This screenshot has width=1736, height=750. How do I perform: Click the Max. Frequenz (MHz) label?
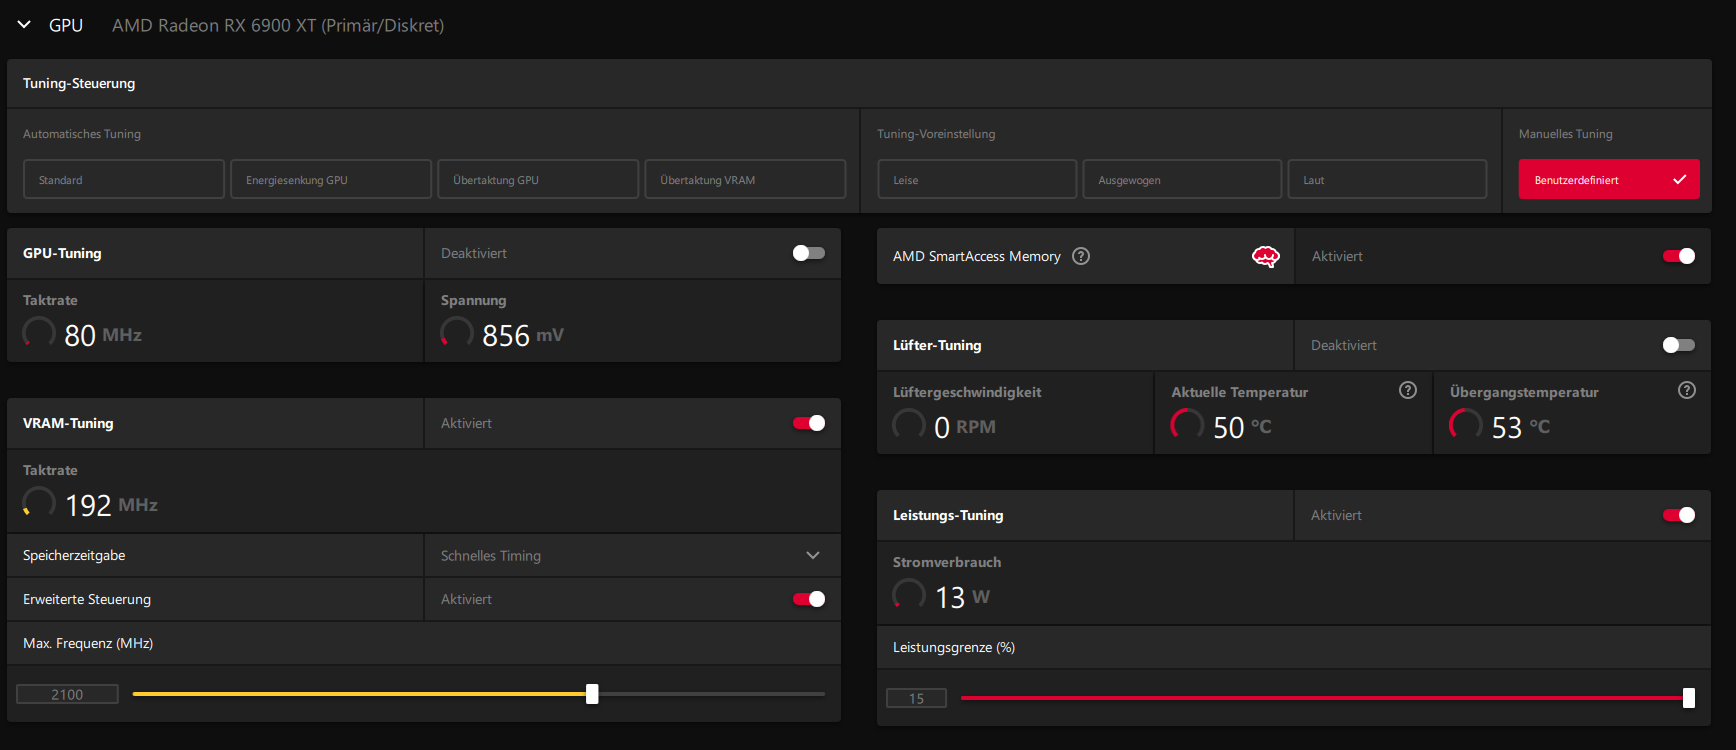[x=88, y=643]
